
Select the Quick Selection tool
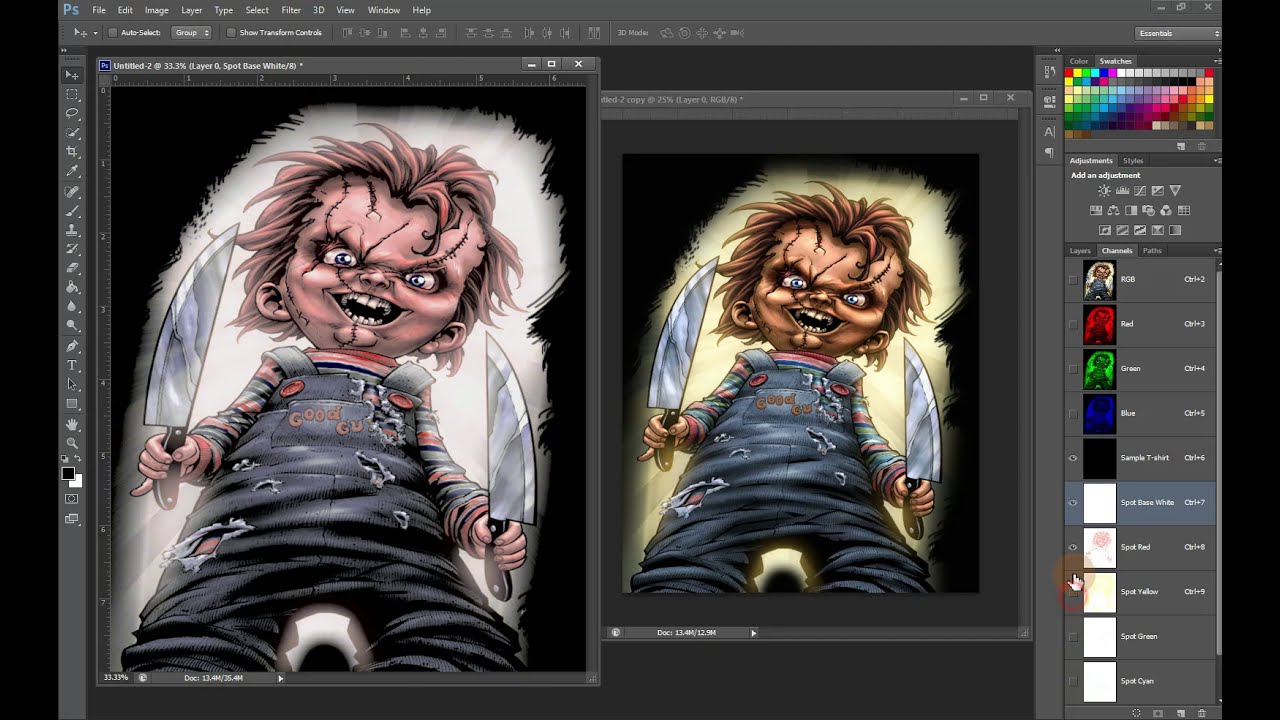pos(72,132)
